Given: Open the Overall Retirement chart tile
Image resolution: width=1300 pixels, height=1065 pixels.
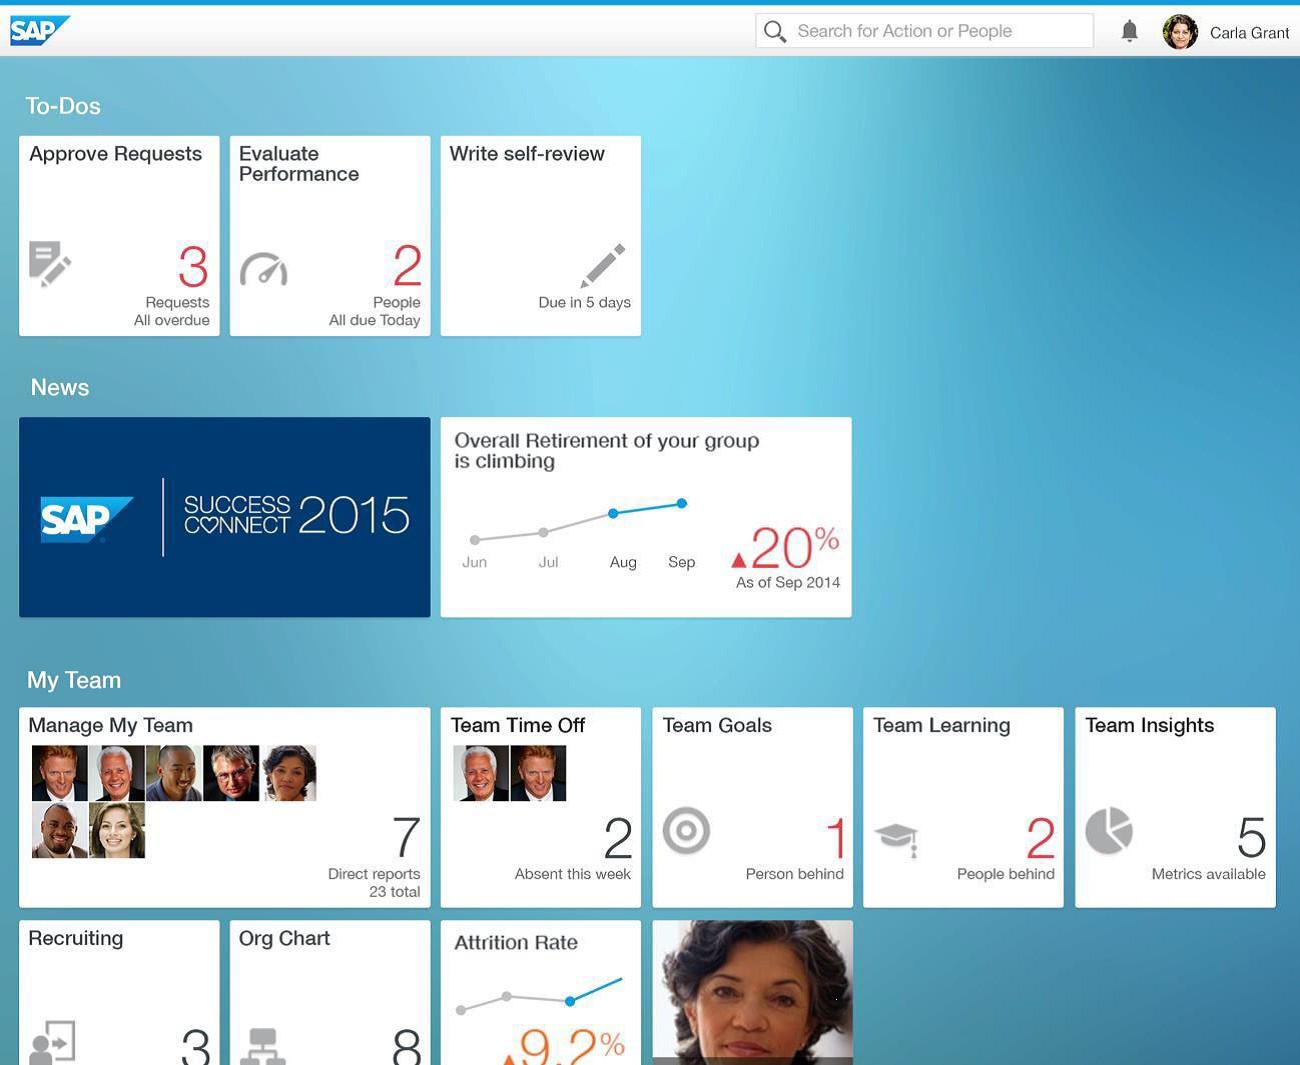Looking at the screenshot, I should tap(646, 517).
